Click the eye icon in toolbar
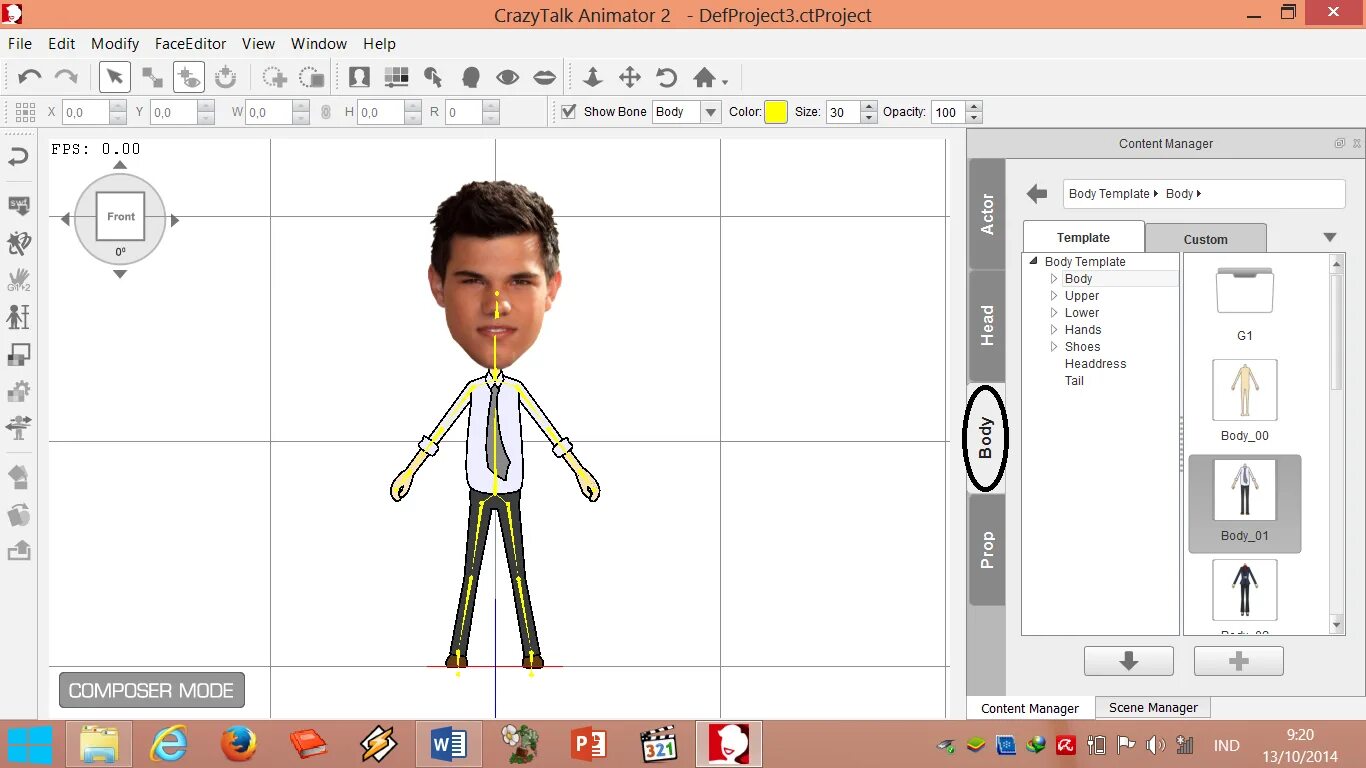This screenshot has height=768, width=1366. (x=507, y=77)
